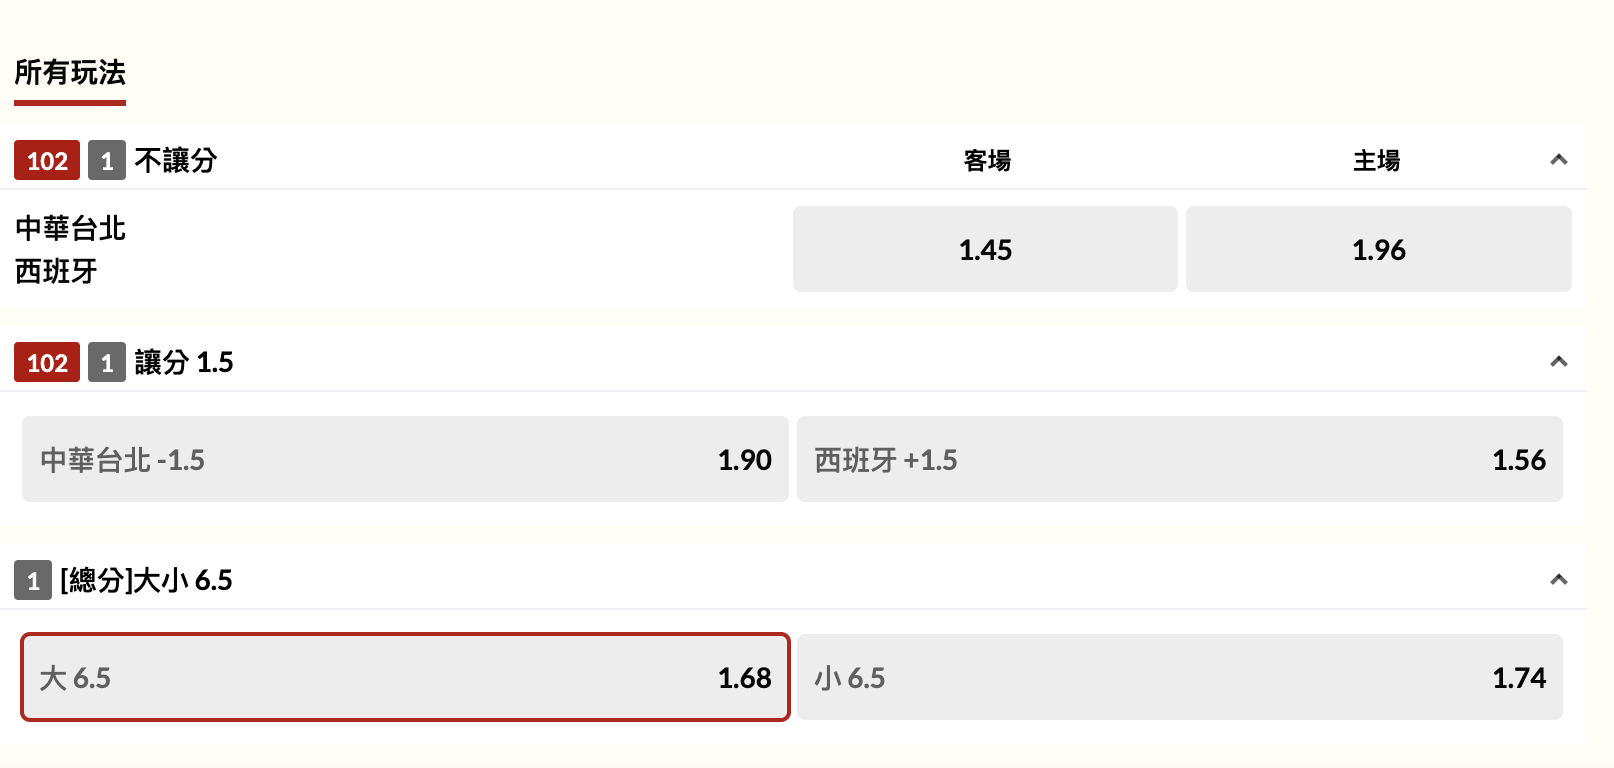1614x768 pixels.
Task: Click the 102 badge beside 讓分 1.5
Action: pyautogui.click(x=46, y=362)
